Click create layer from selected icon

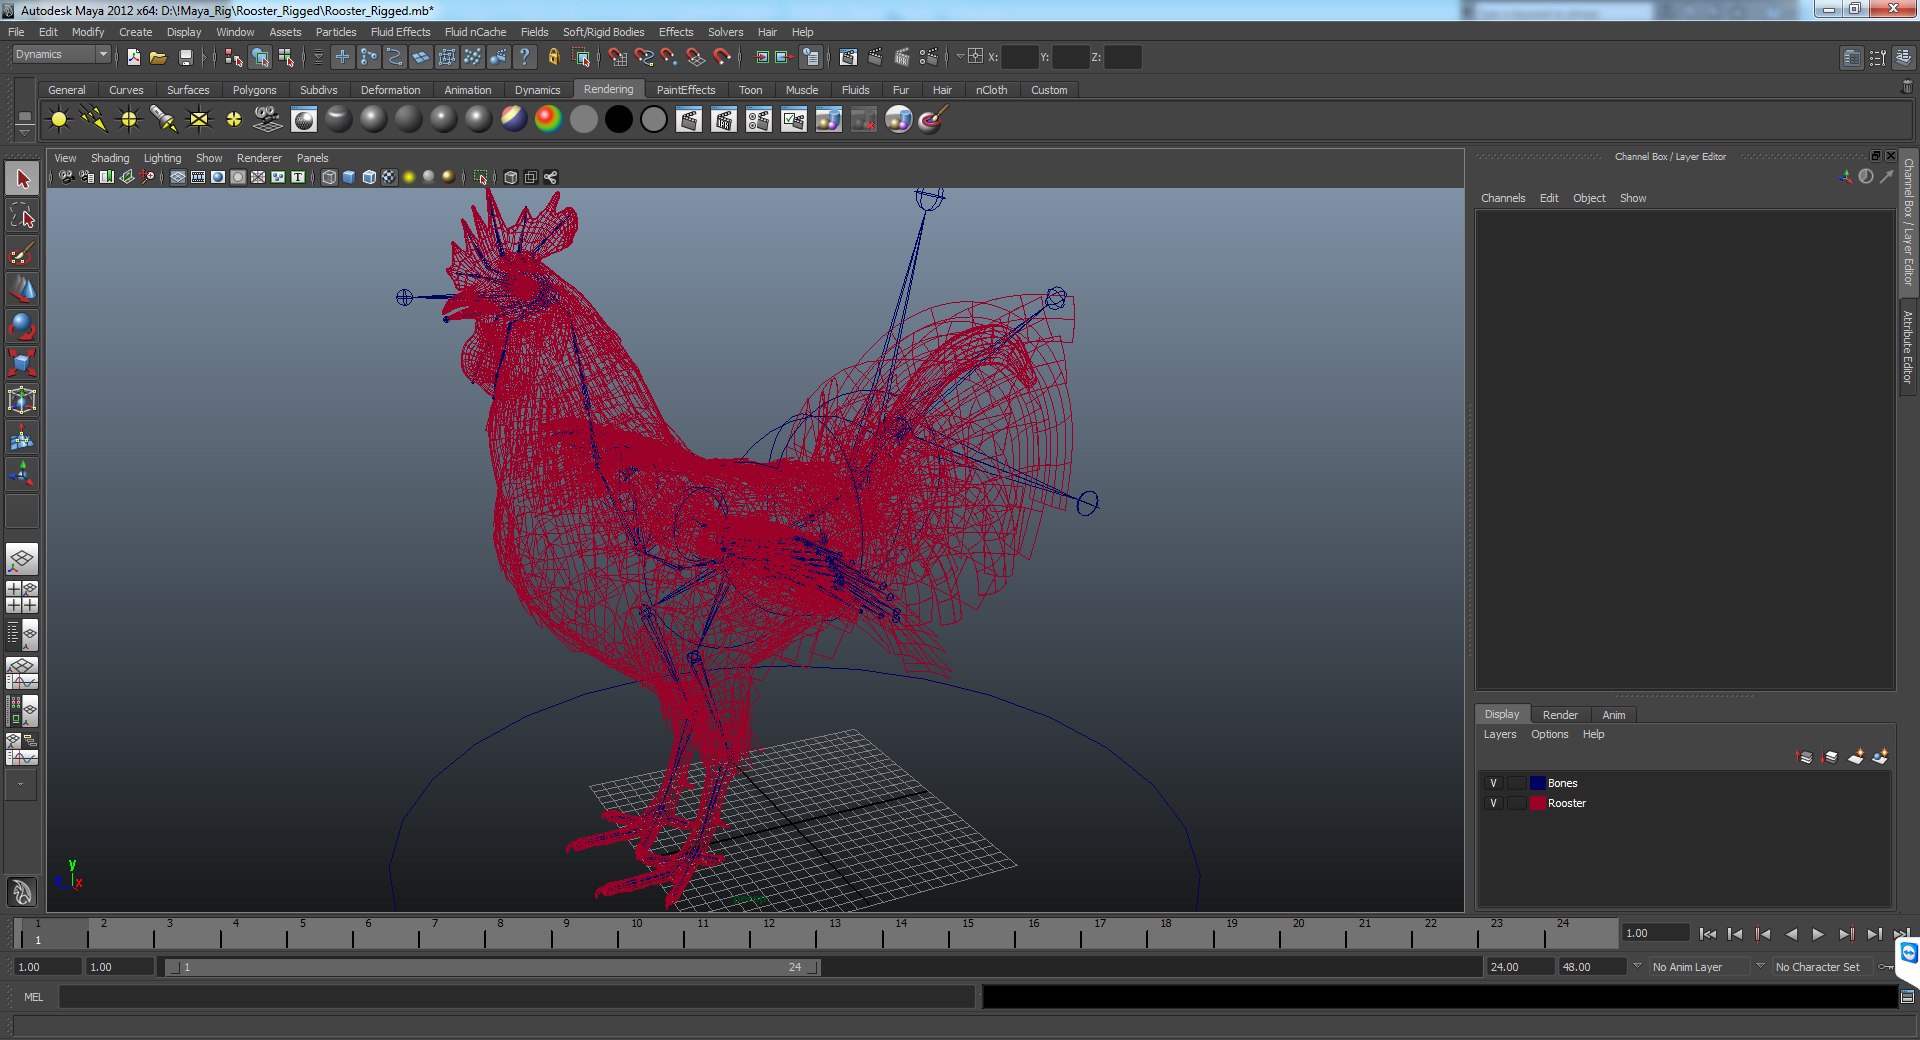pos(1880,757)
